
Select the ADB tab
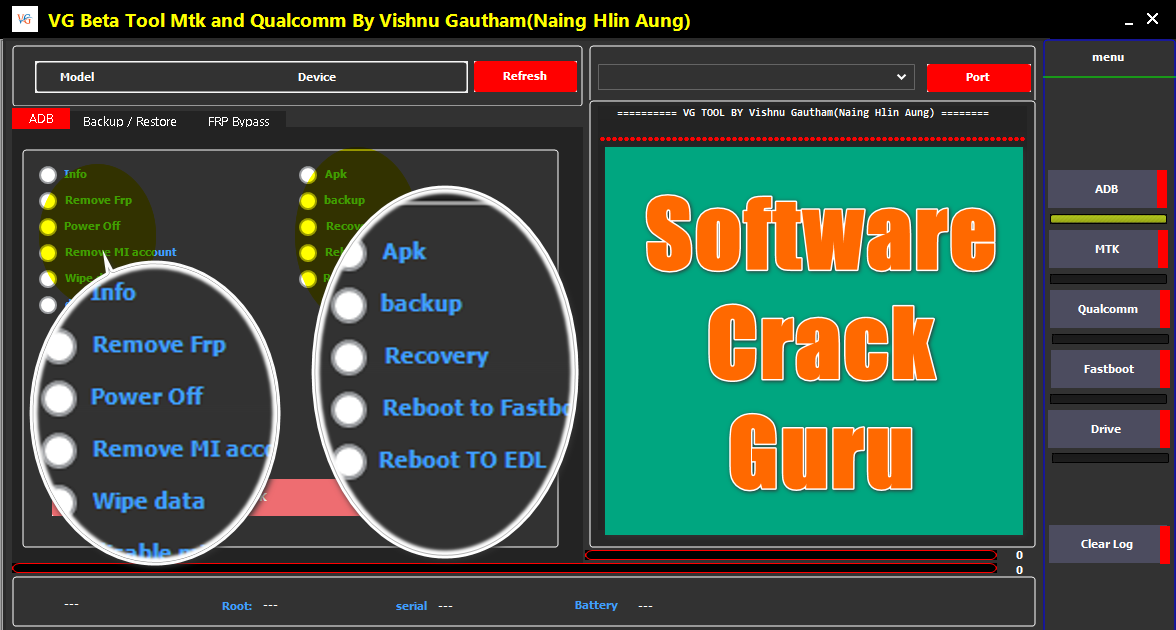tap(40, 118)
